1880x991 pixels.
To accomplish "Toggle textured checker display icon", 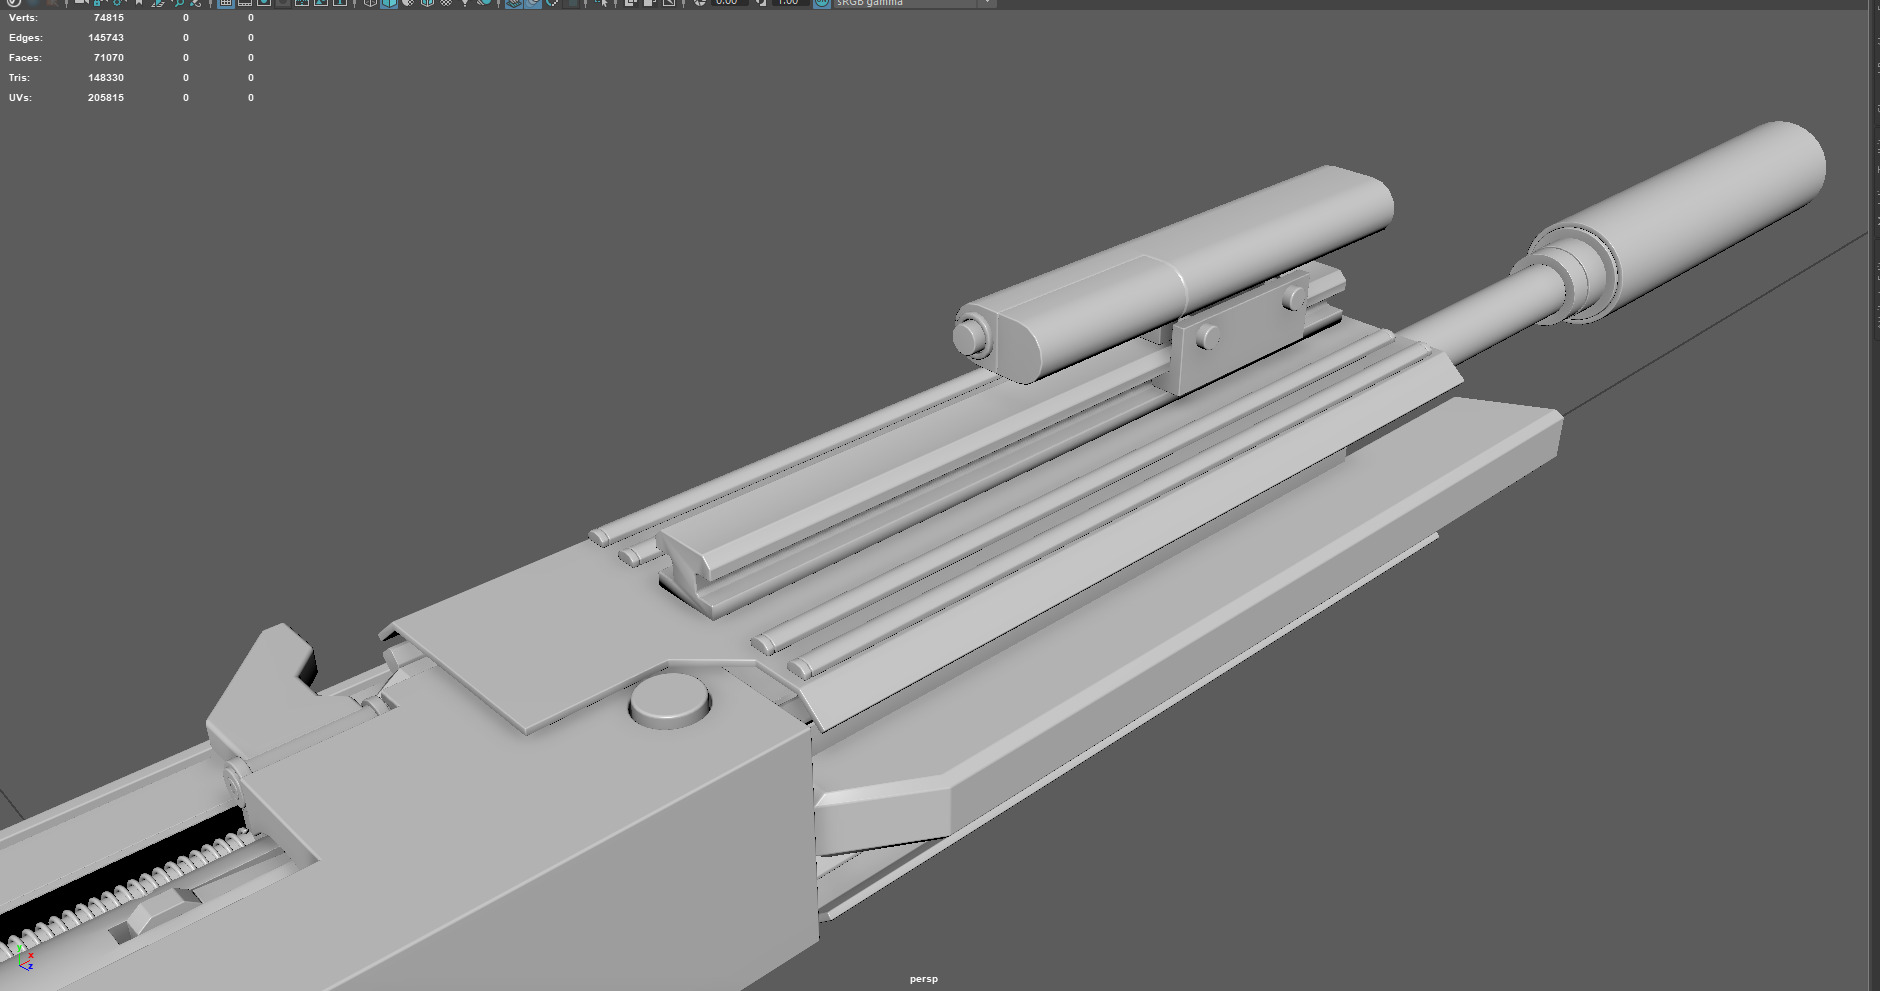I will tap(446, 3).
